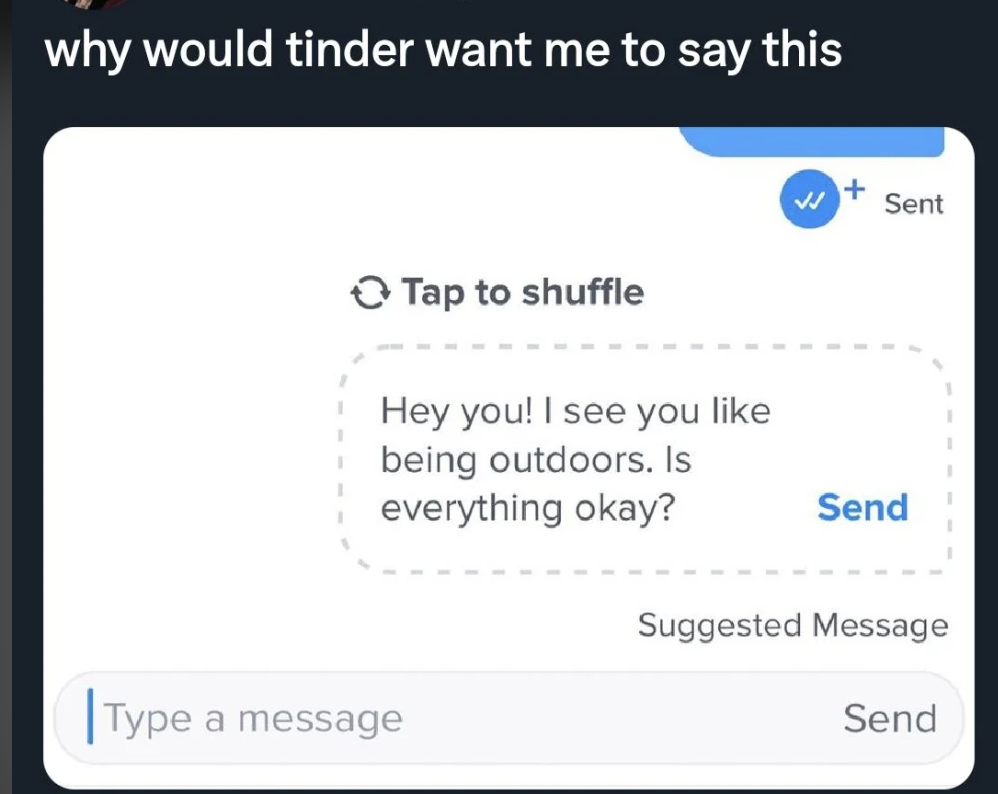
Task: Click the post caption about tinder
Action: click(443, 49)
